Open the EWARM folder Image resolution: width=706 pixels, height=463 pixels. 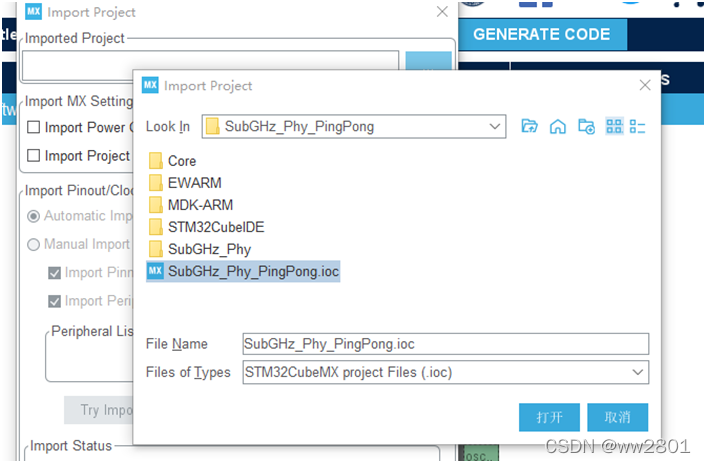point(185,183)
